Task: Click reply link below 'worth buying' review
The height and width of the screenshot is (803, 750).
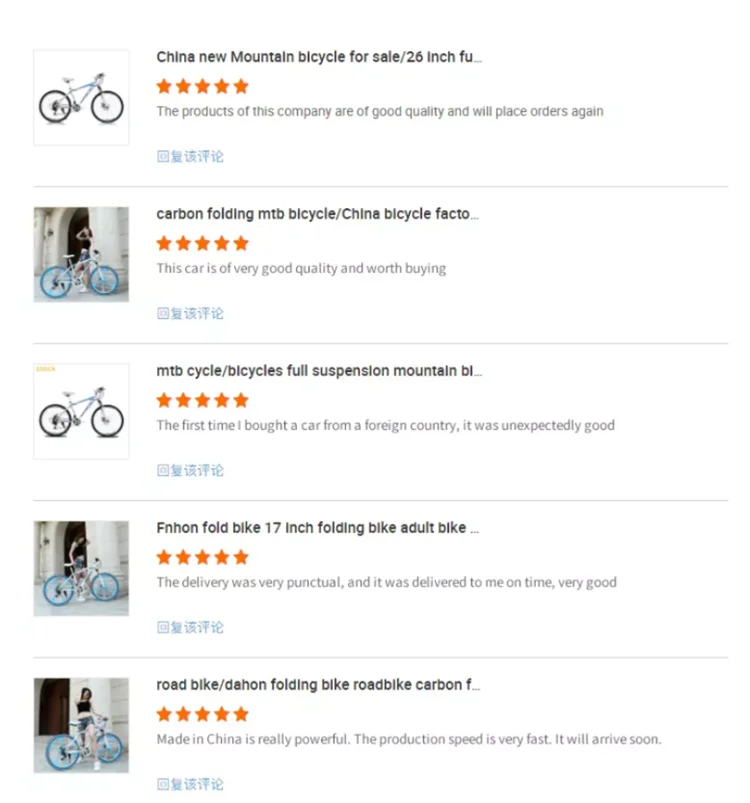Action: click(x=190, y=313)
